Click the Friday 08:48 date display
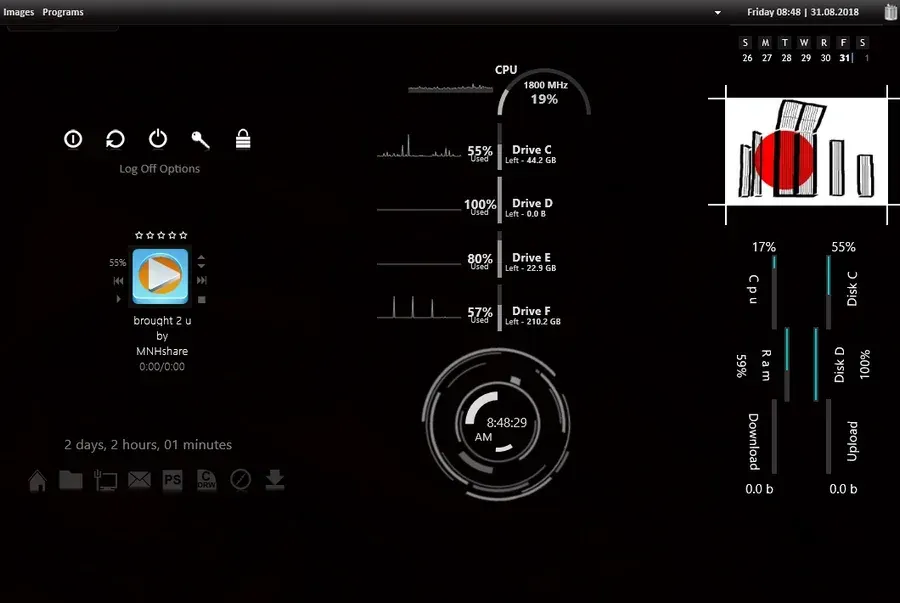This screenshot has height=603, width=900. (803, 12)
